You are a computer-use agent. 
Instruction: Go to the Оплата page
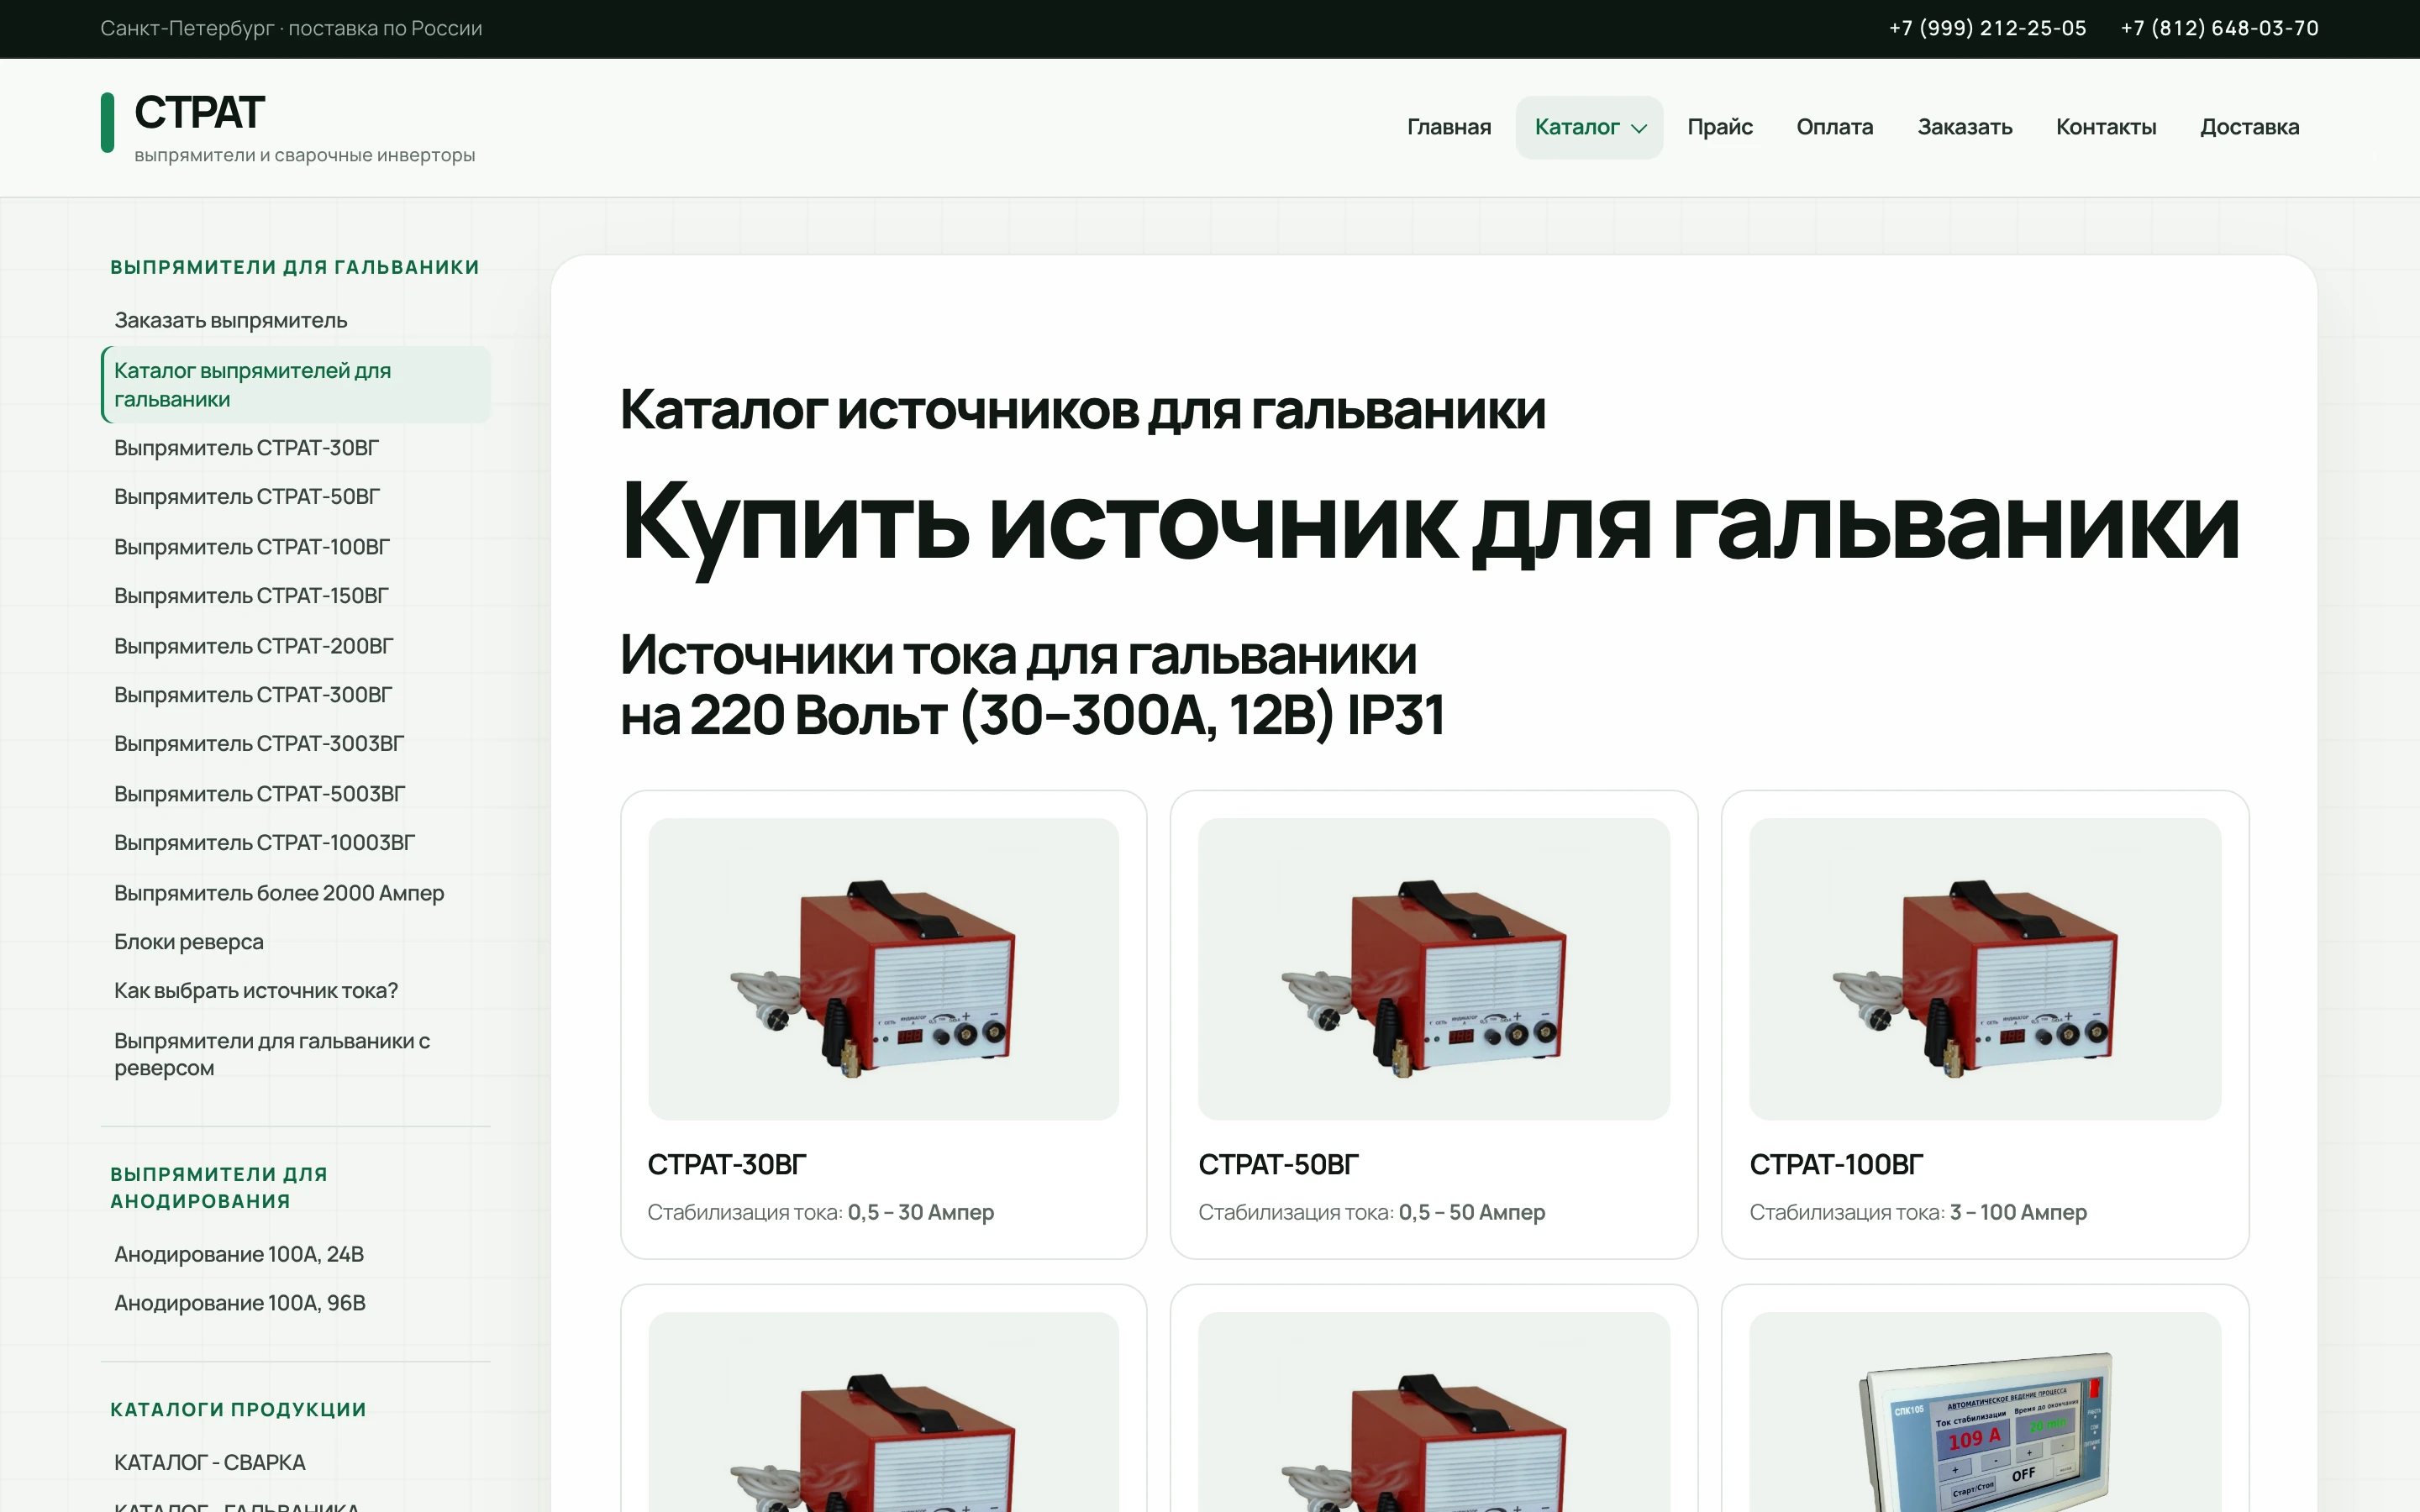pyautogui.click(x=1834, y=127)
